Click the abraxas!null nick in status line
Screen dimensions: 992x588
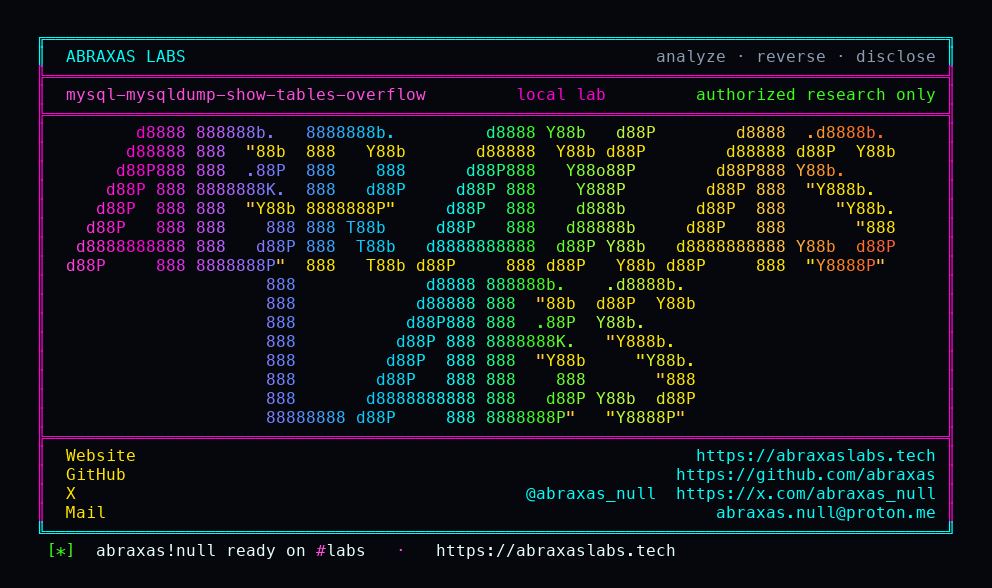156,551
